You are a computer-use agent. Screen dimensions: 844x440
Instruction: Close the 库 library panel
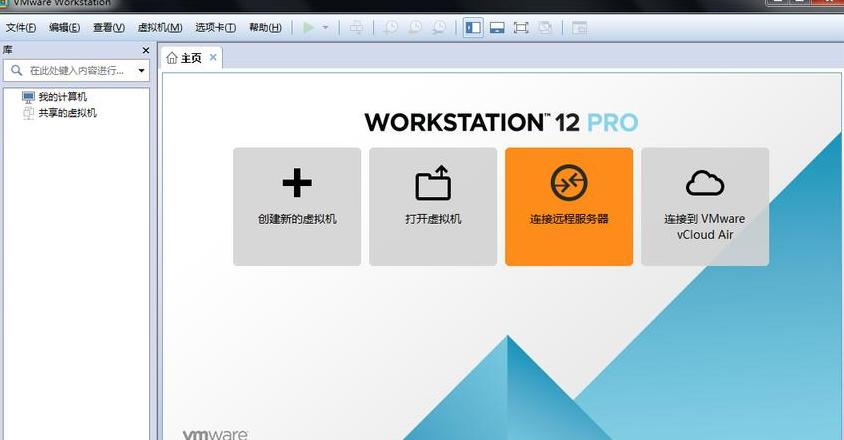point(145,50)
